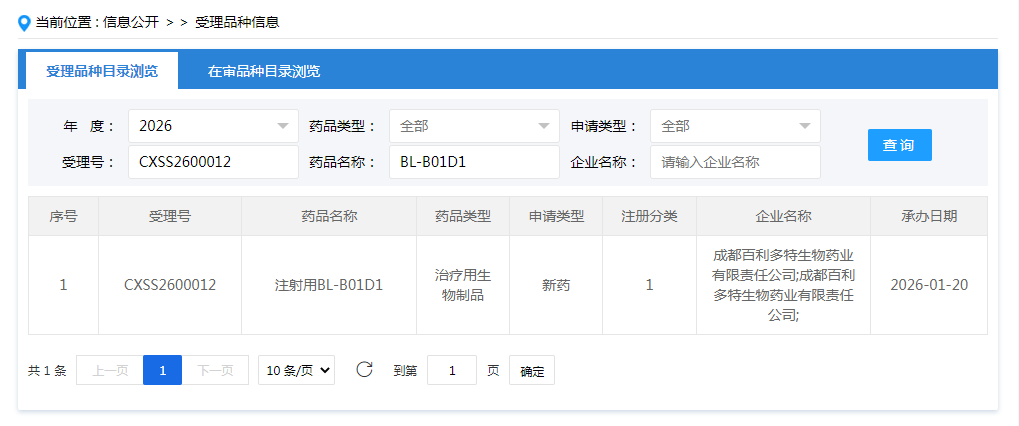Click the location pin icon
Image resolution: width=1019 pixels, height=426 pixels.
pos(25,22)
